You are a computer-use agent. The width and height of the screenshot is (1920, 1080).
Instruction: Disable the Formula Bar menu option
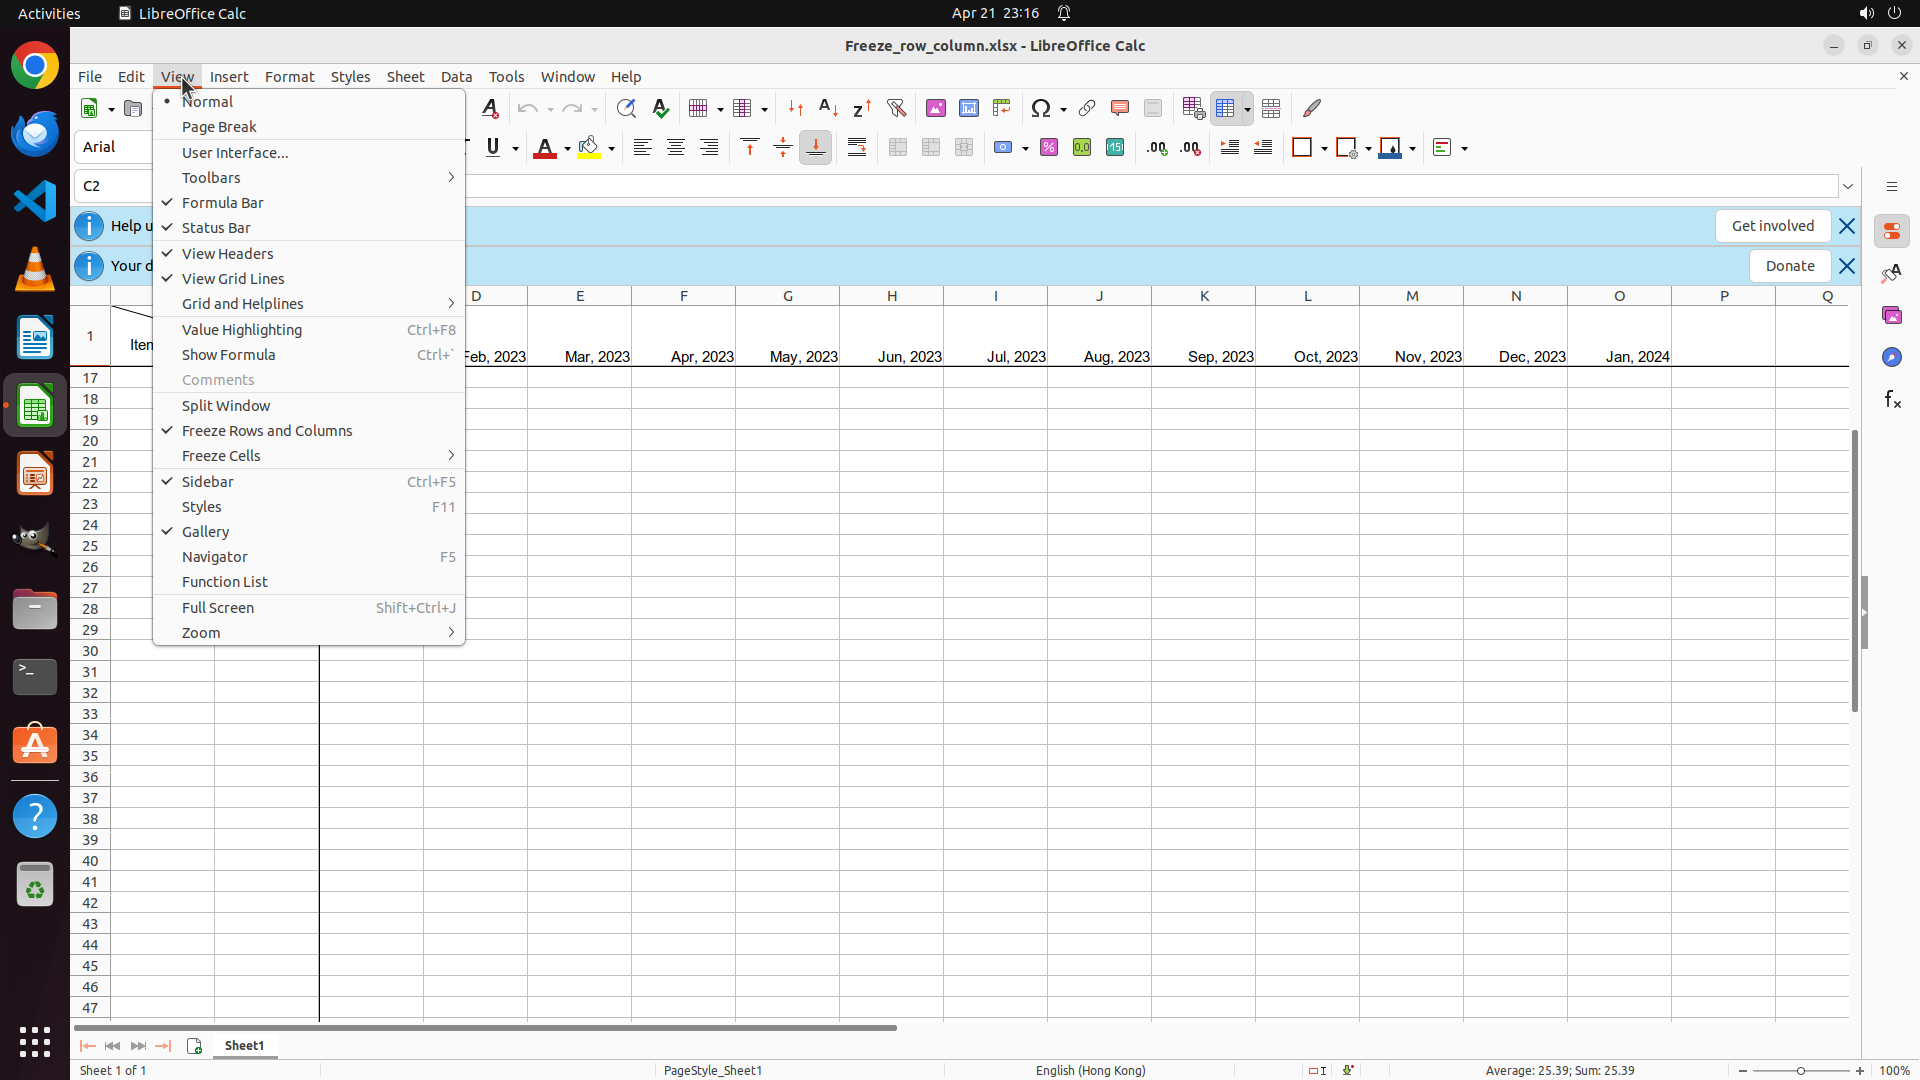click(x=222, y=203)
